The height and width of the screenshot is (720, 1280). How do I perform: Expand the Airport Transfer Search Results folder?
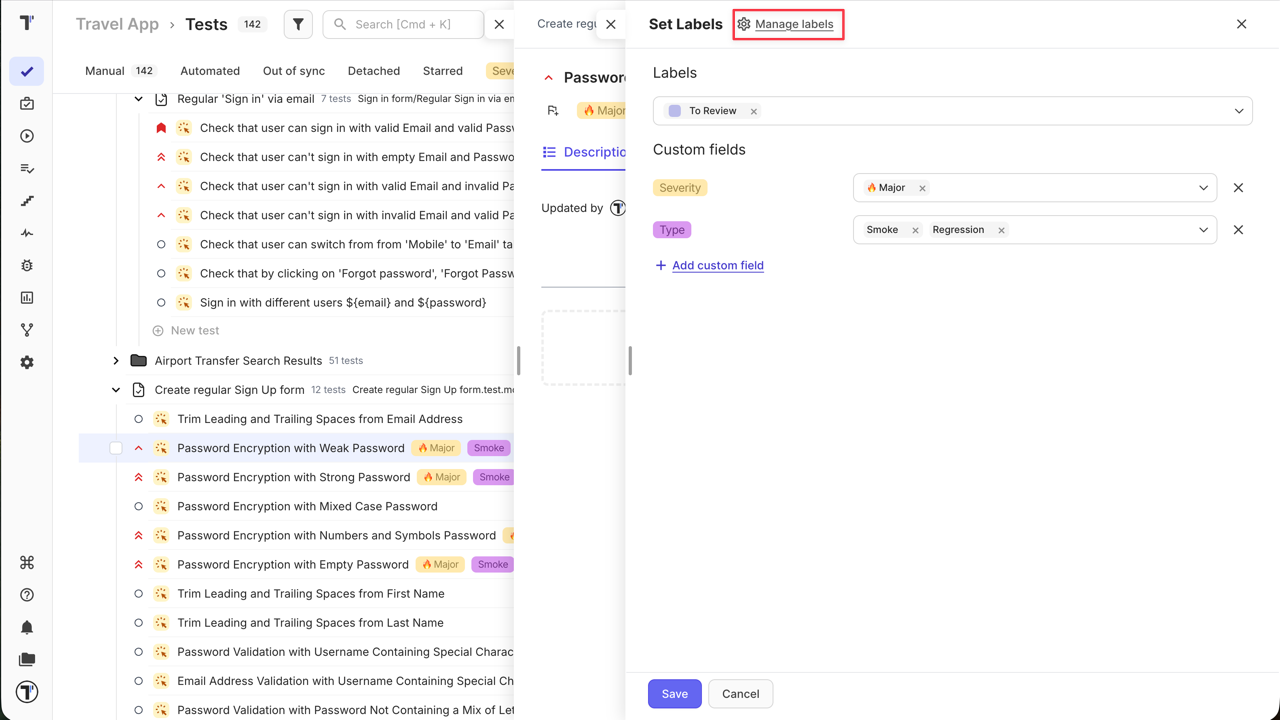116,361
